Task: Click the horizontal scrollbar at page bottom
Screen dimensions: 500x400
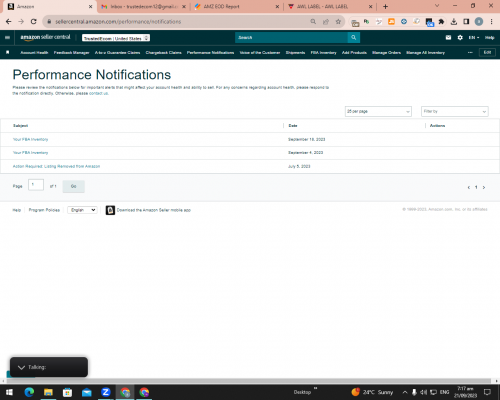Action: coord(248,381)
